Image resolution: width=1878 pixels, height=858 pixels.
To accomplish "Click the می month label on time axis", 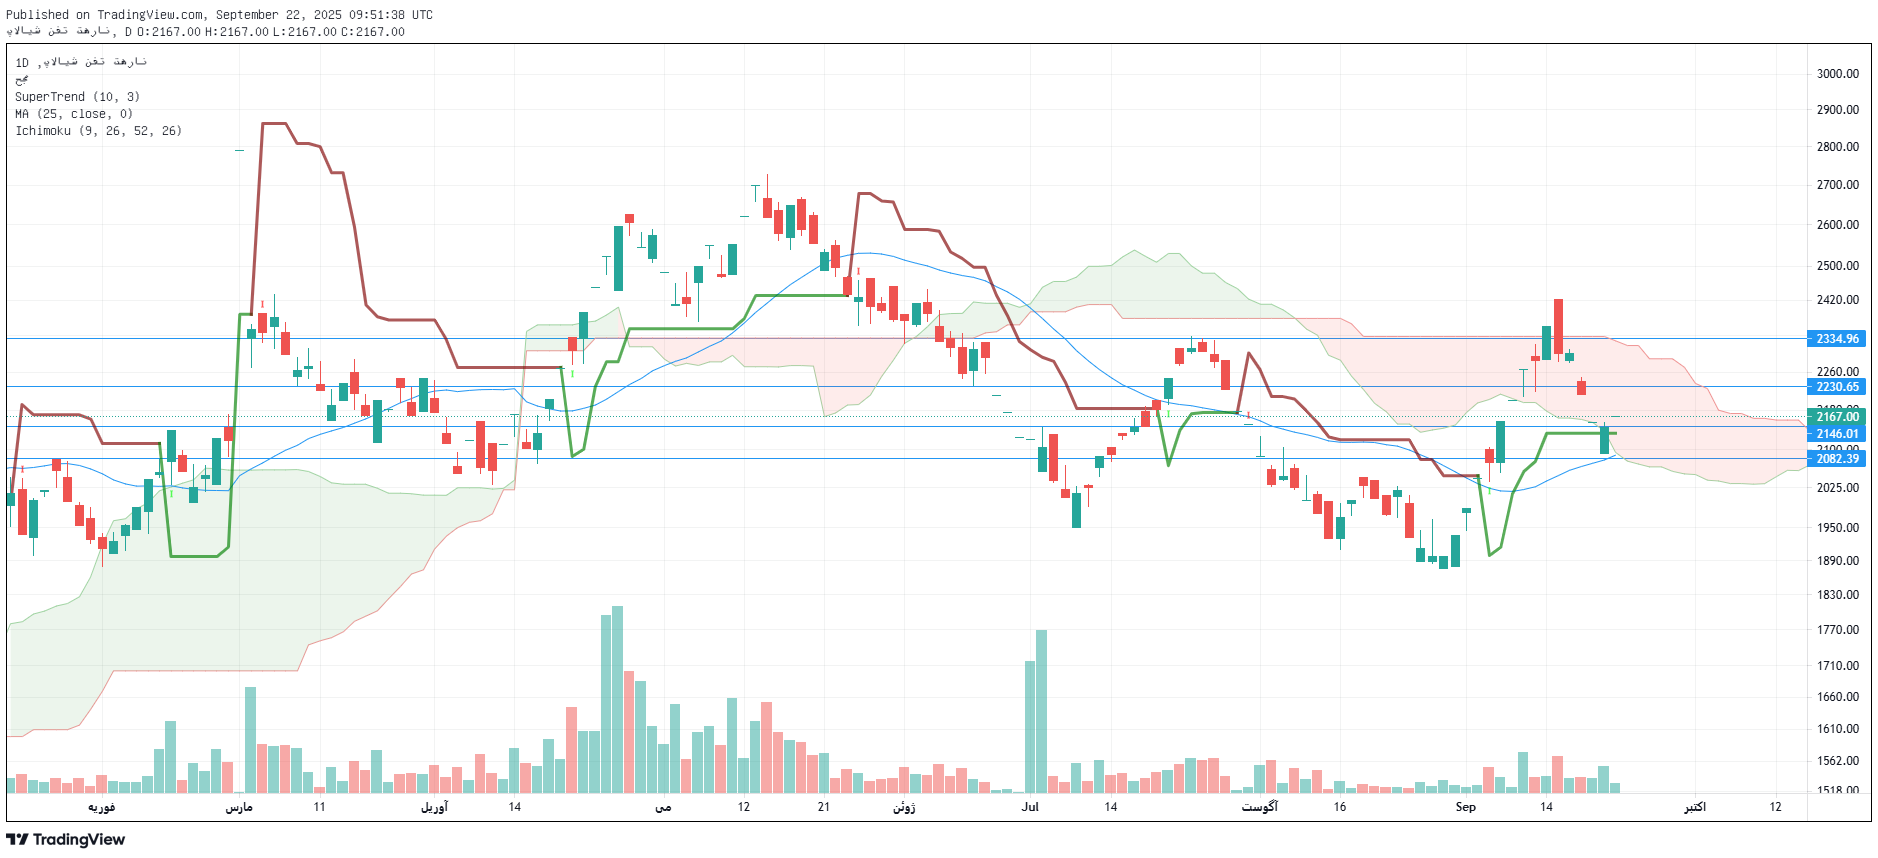I will tap(663, 807).
